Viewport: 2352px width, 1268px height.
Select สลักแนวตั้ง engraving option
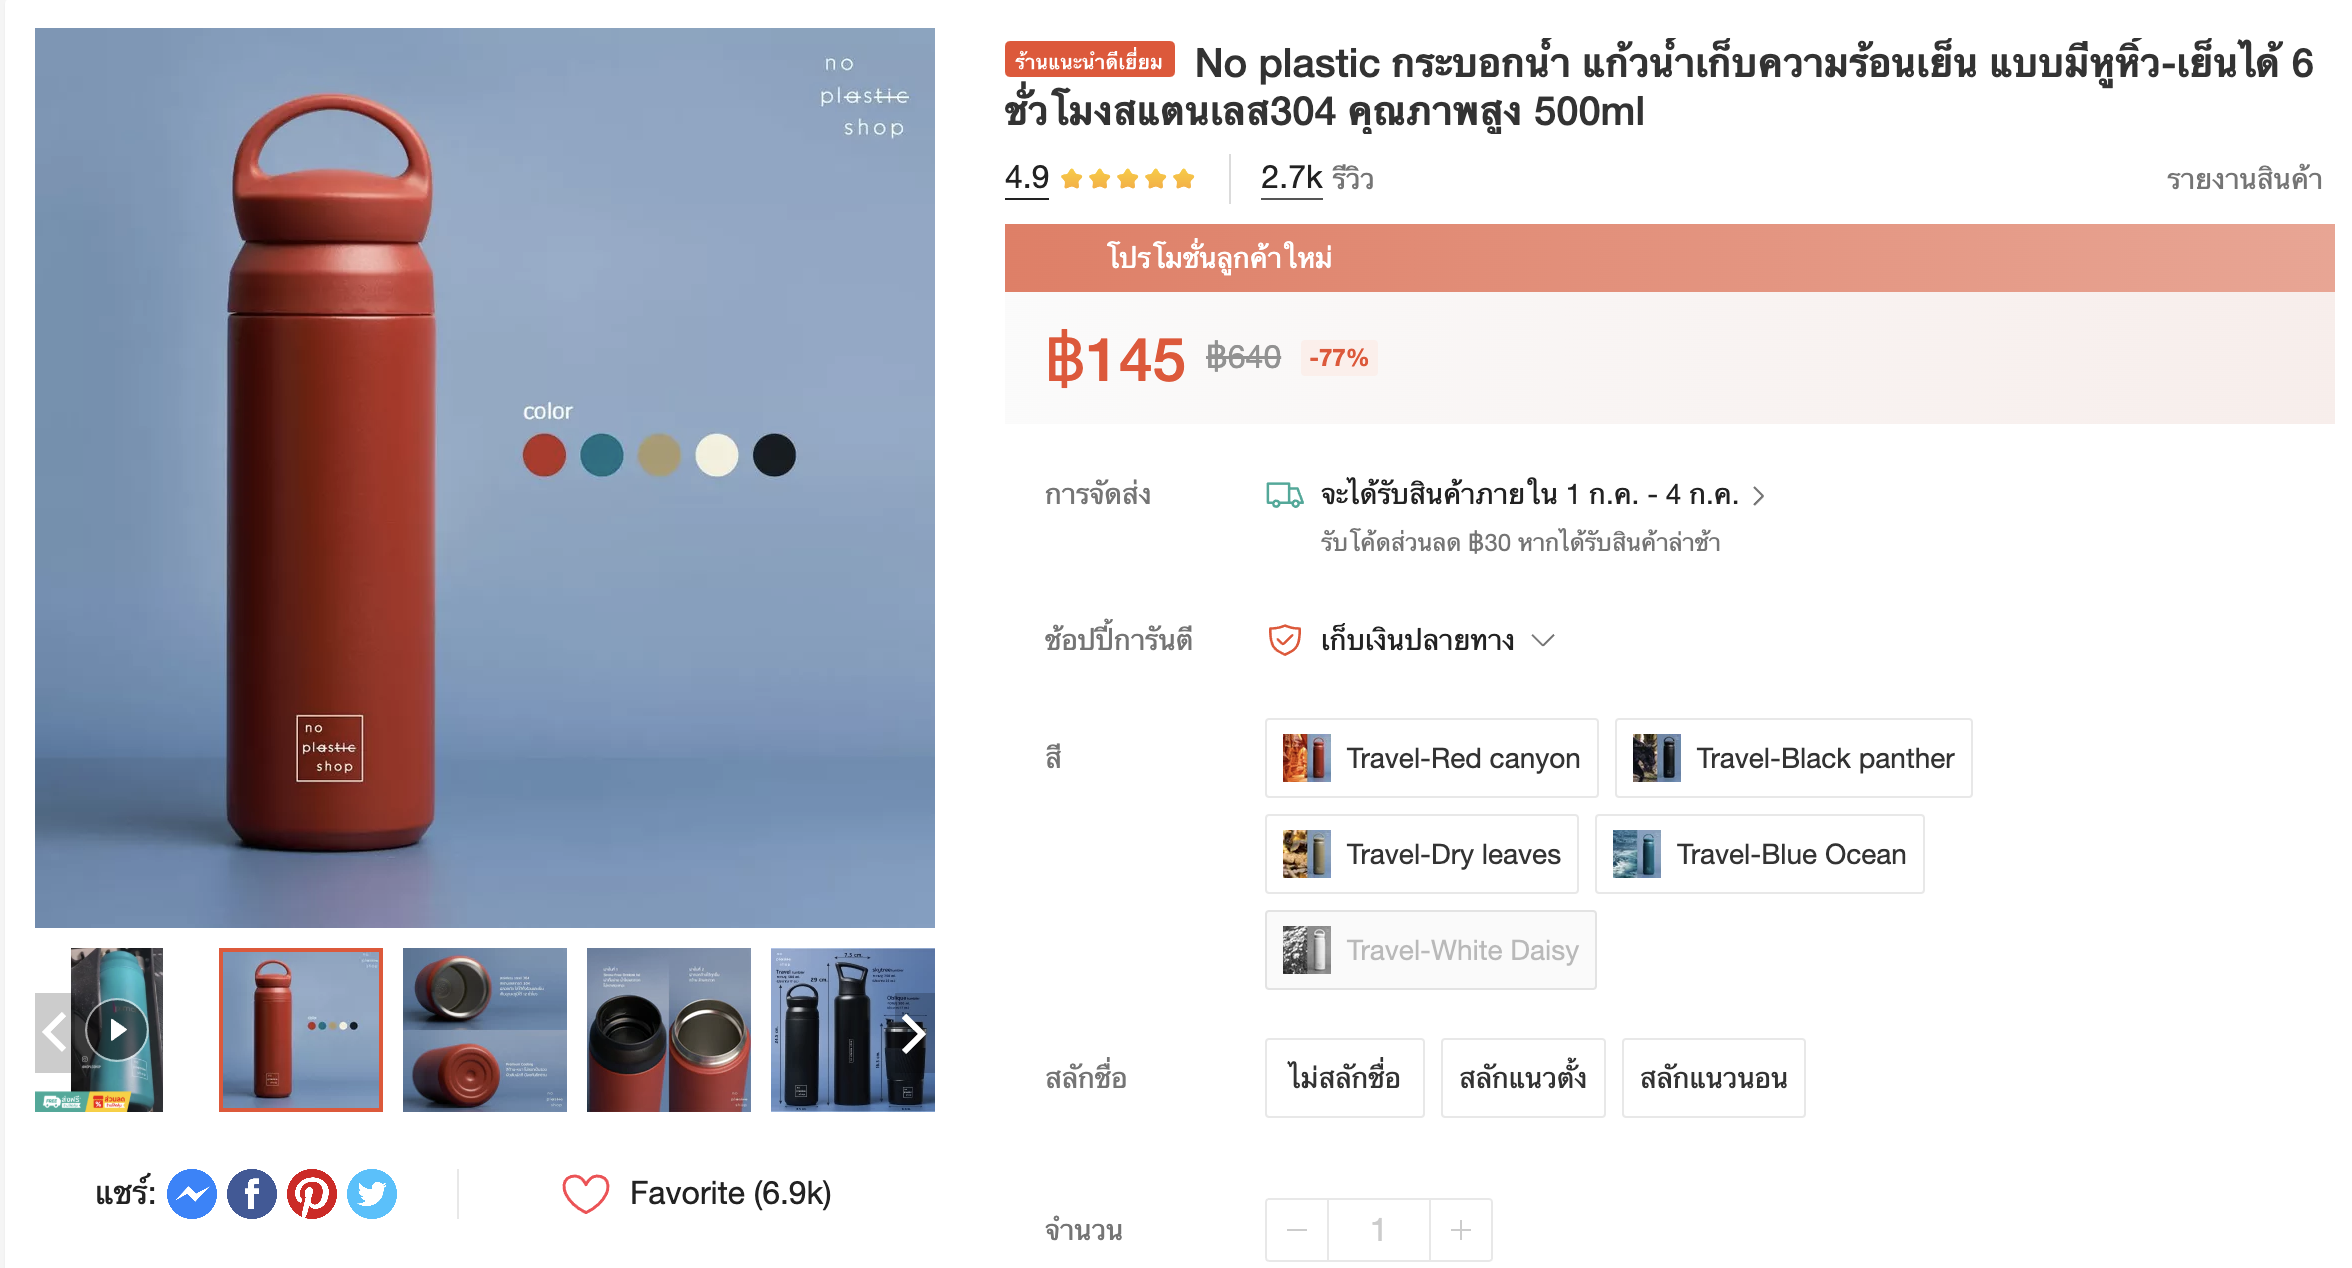[1522, 1078]
